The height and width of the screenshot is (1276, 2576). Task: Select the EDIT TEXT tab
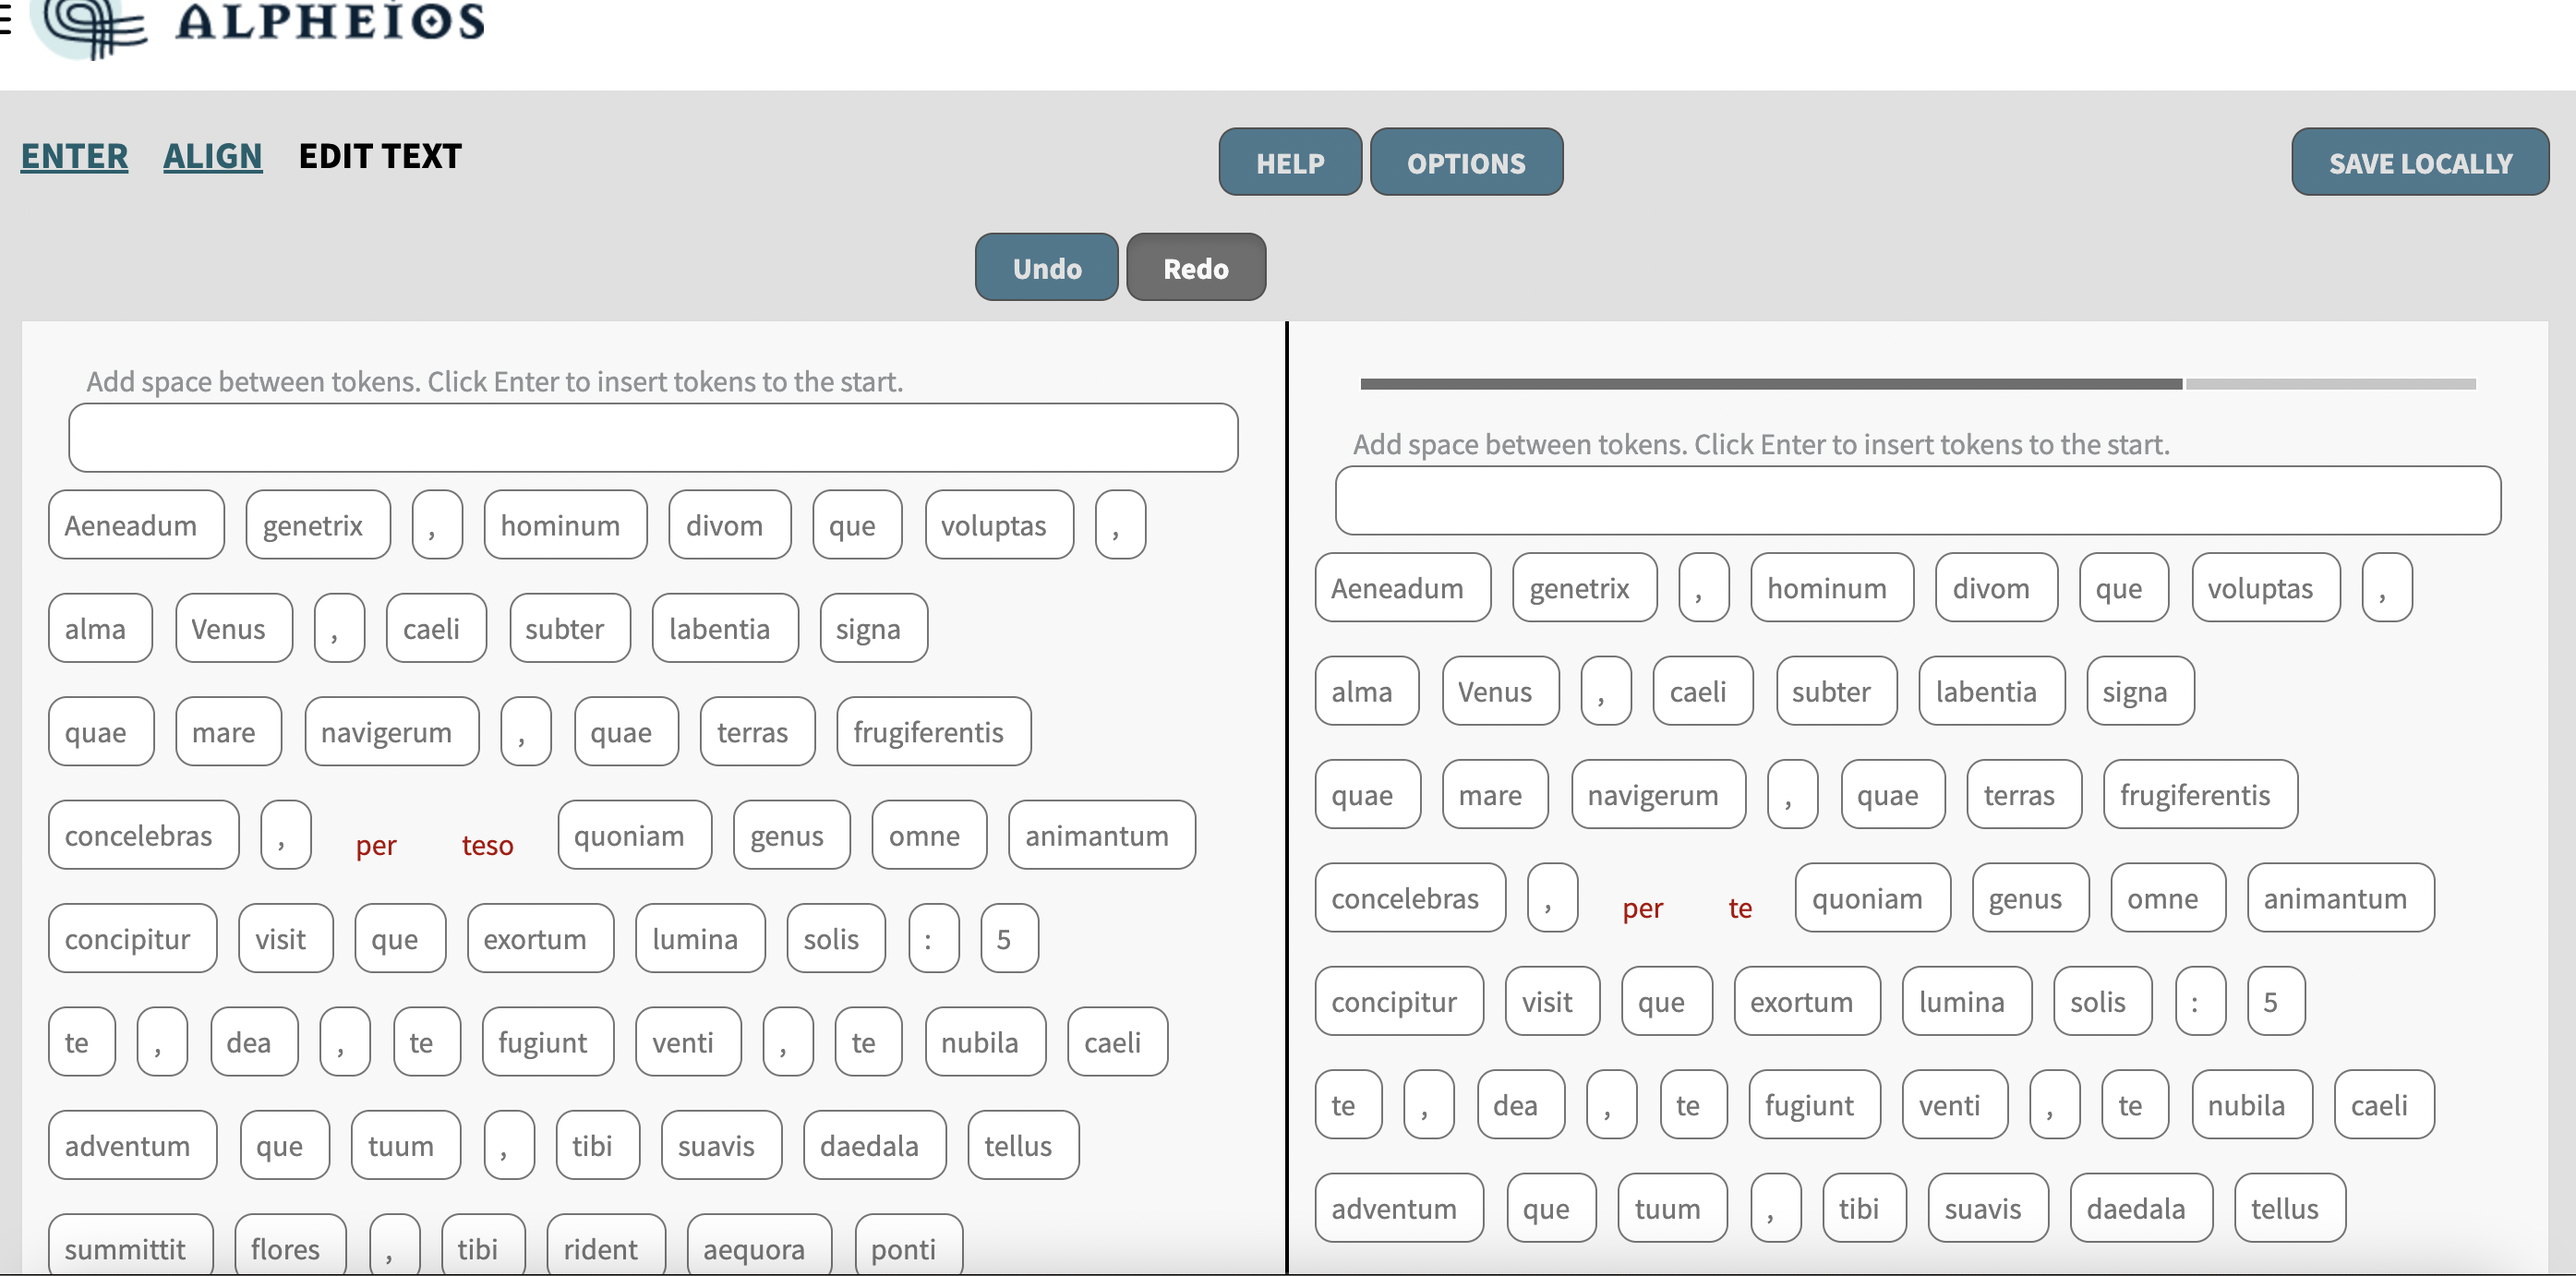380,156
